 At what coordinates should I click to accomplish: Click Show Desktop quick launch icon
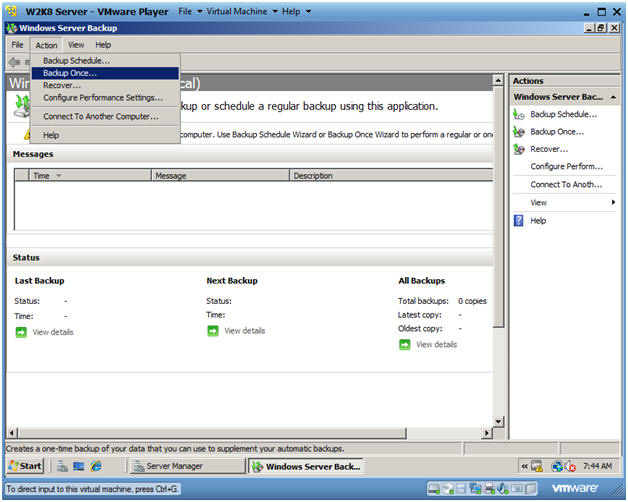[79, 466]
